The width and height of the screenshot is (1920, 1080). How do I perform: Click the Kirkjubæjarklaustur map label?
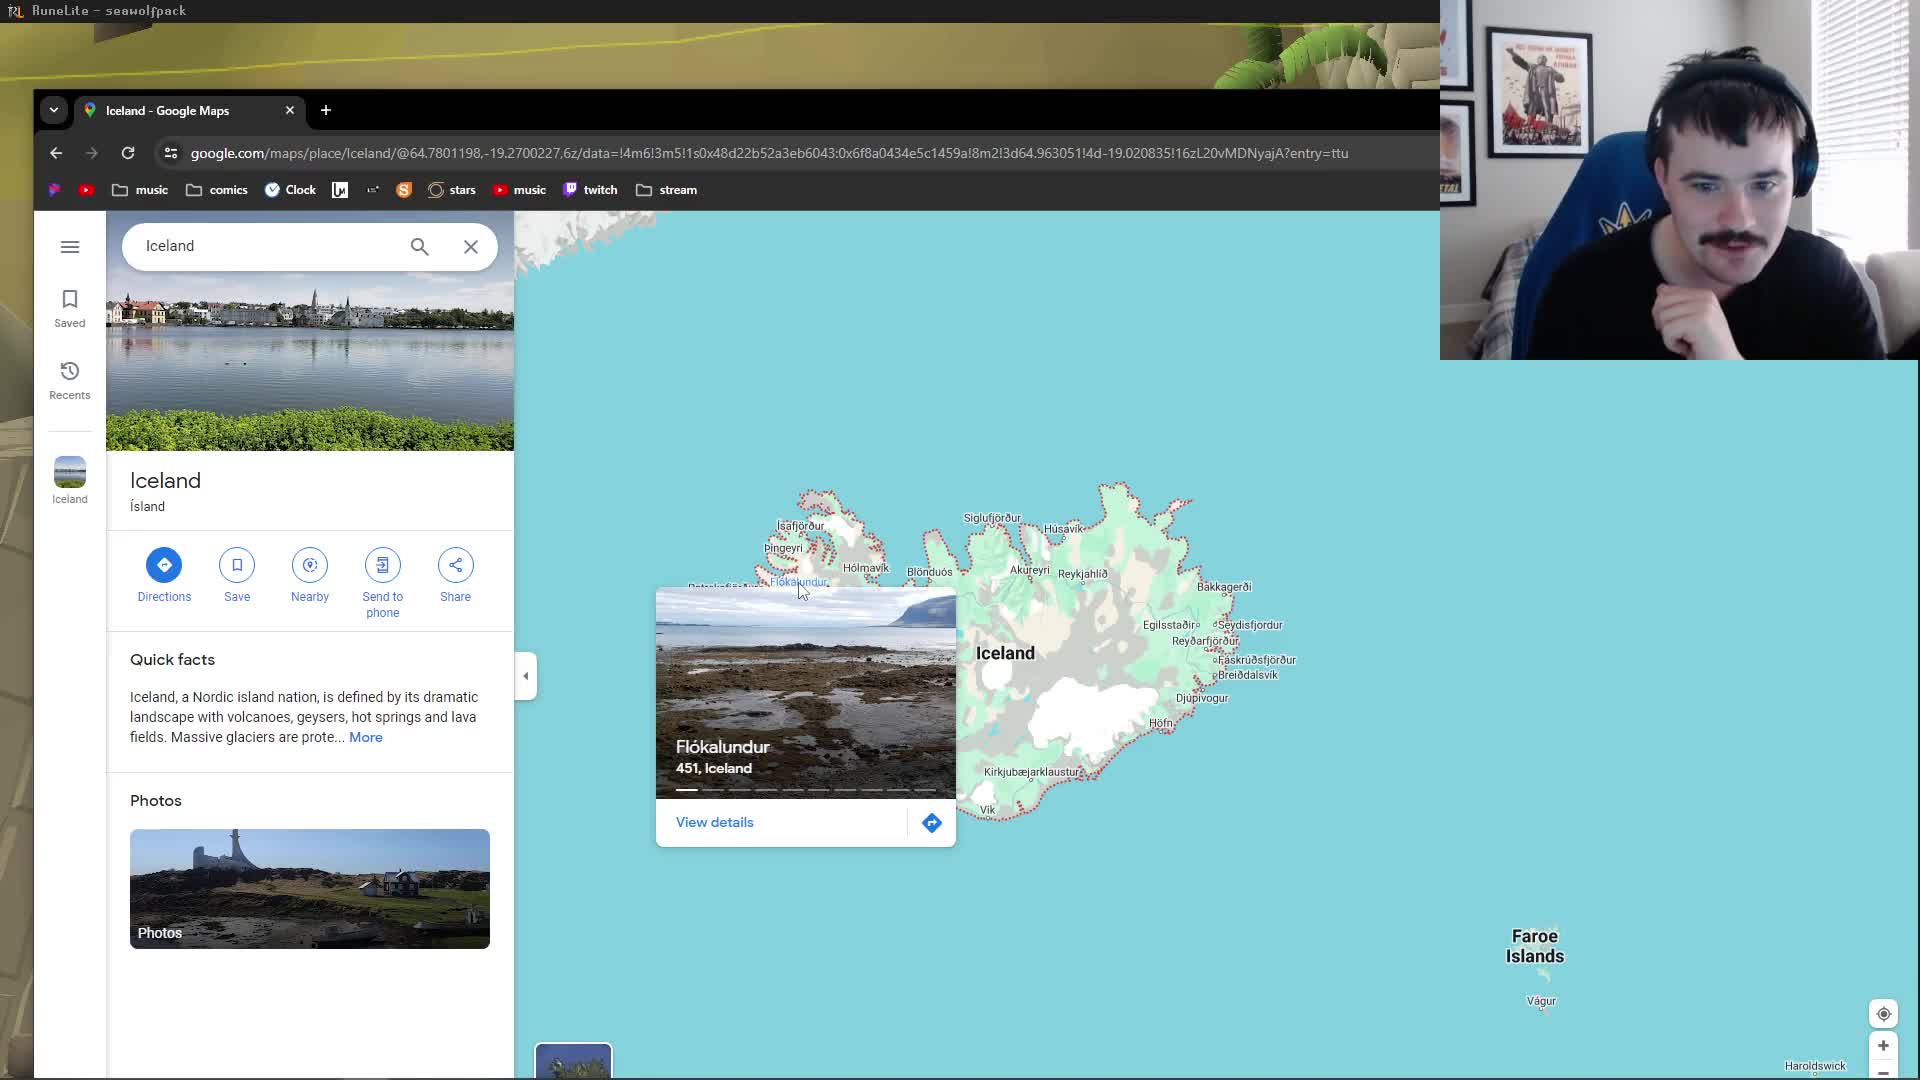pos(1033,772)
